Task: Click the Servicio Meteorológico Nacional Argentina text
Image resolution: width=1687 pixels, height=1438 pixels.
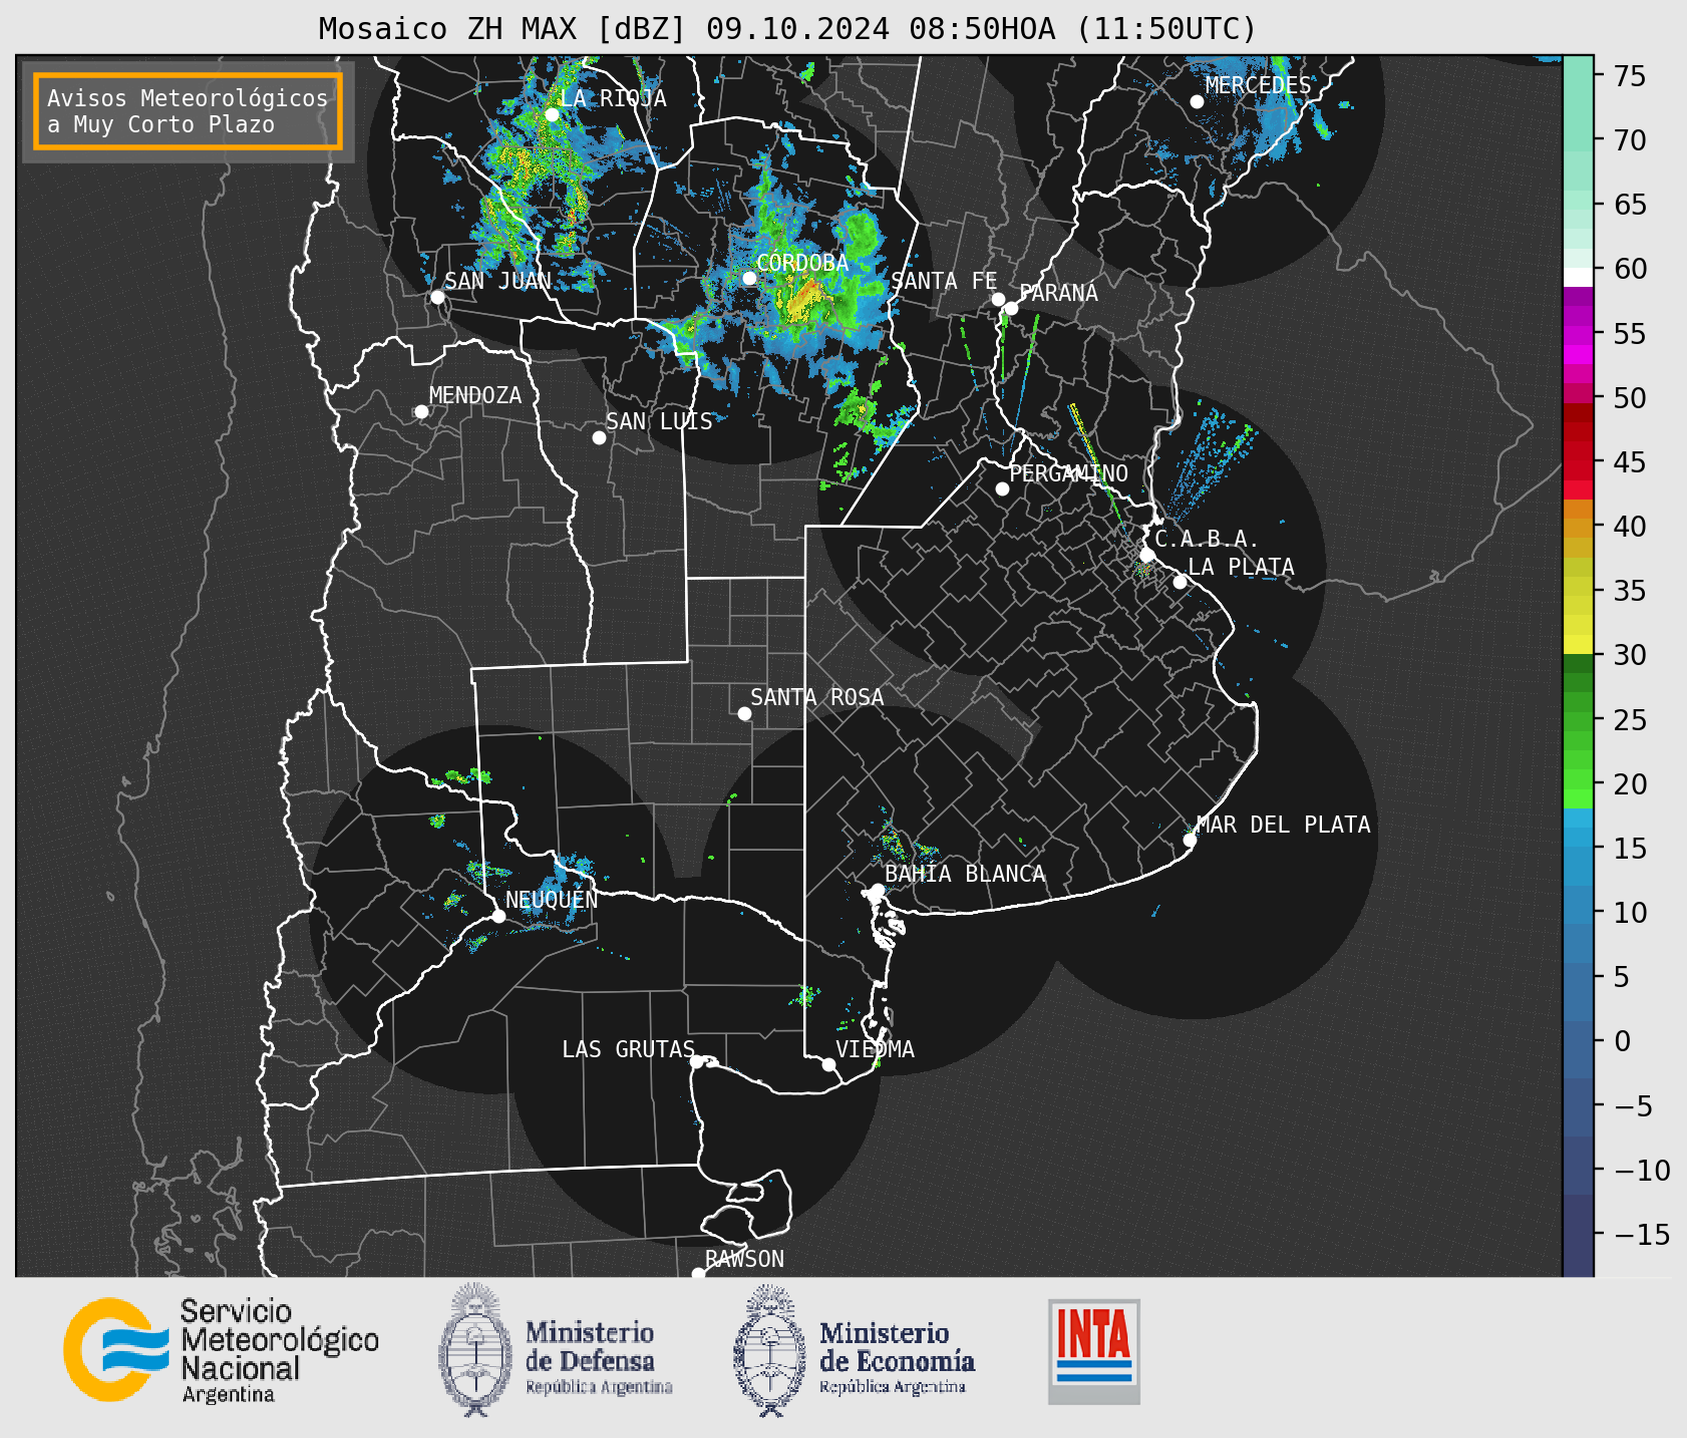Action: [279, 1351]
